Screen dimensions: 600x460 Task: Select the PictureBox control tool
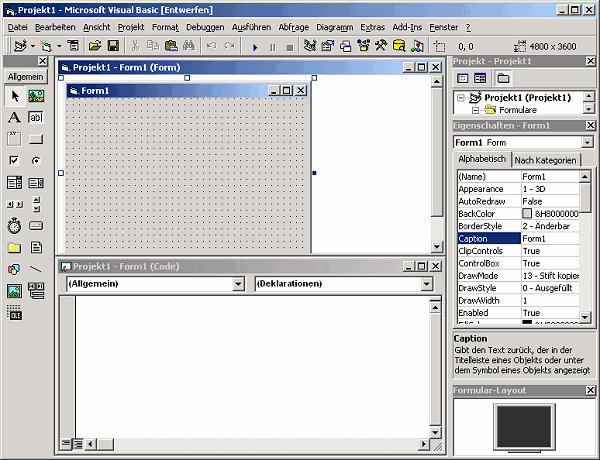point(36,96)
